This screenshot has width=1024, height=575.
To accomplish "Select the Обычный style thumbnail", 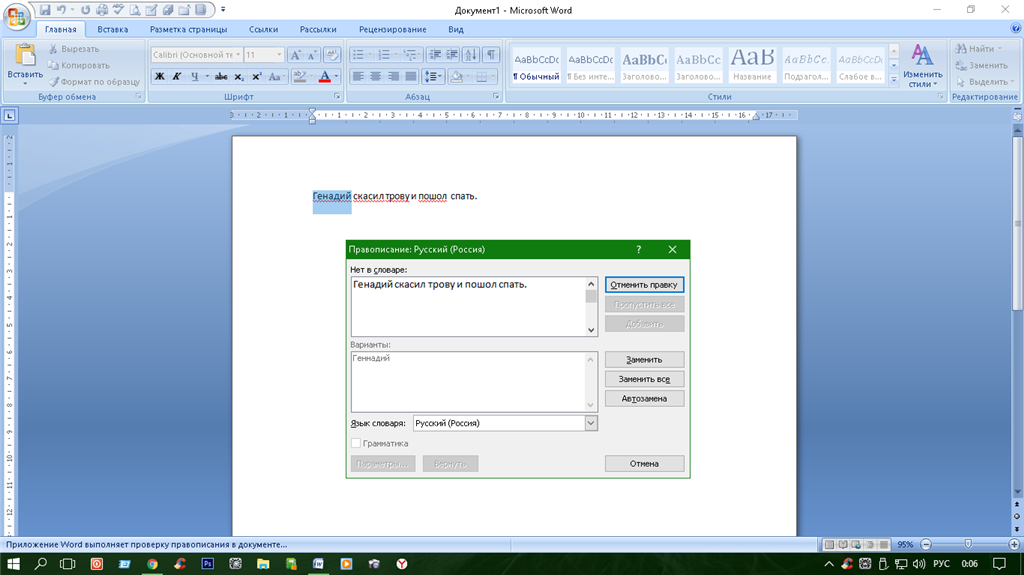I will 536,65.
